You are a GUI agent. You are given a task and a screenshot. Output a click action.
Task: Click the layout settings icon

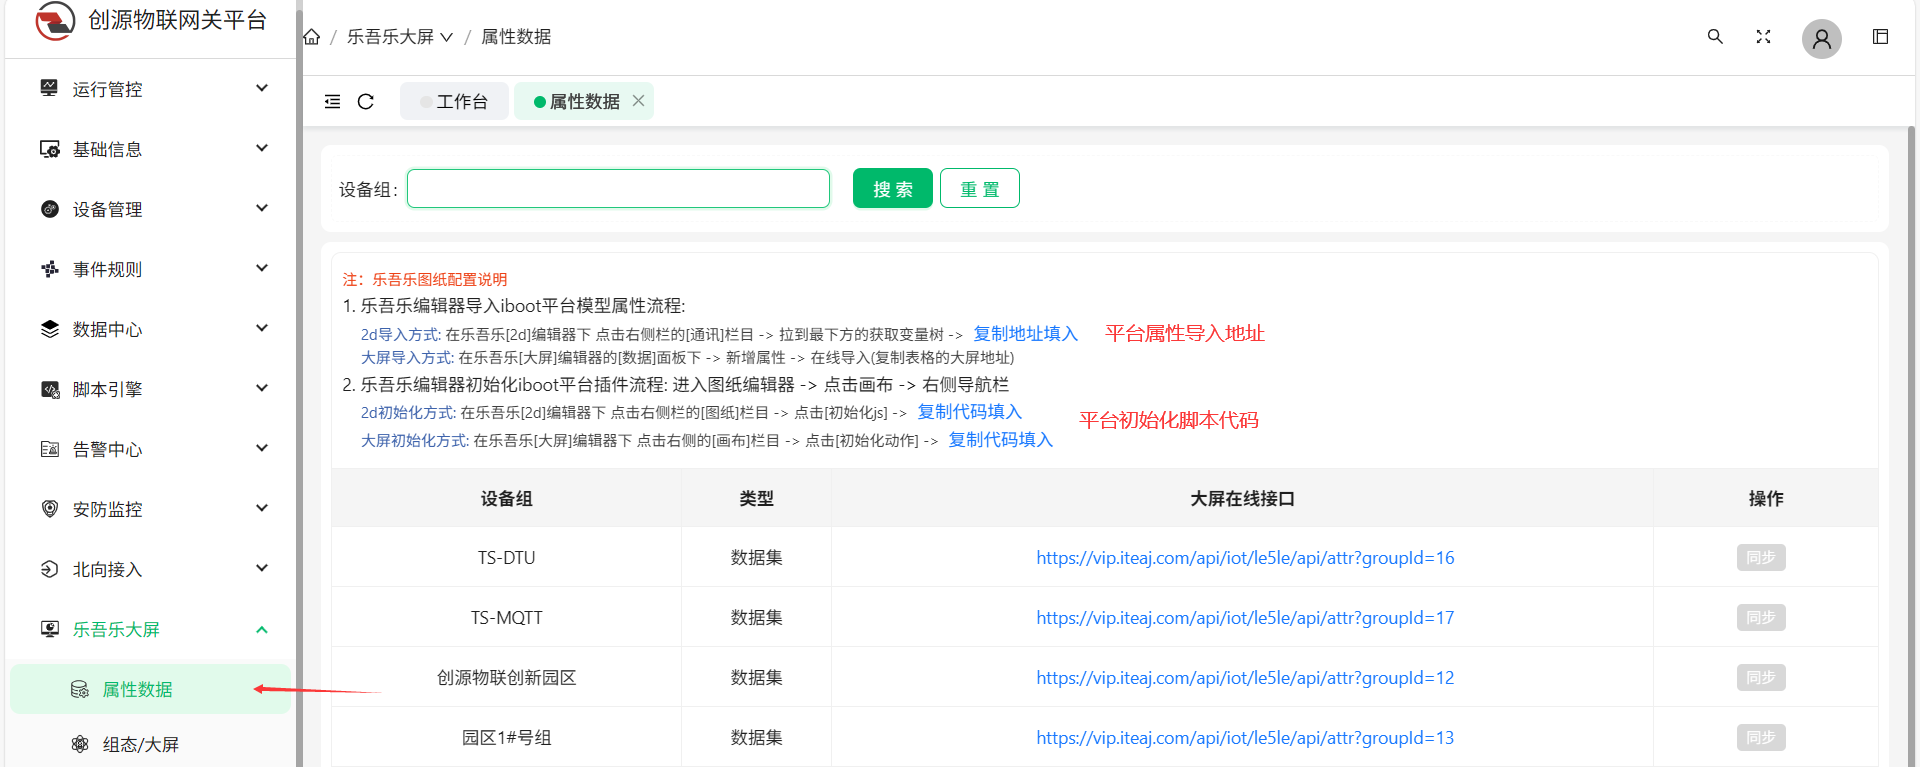pyautogui.click(x=1880, y=37)
